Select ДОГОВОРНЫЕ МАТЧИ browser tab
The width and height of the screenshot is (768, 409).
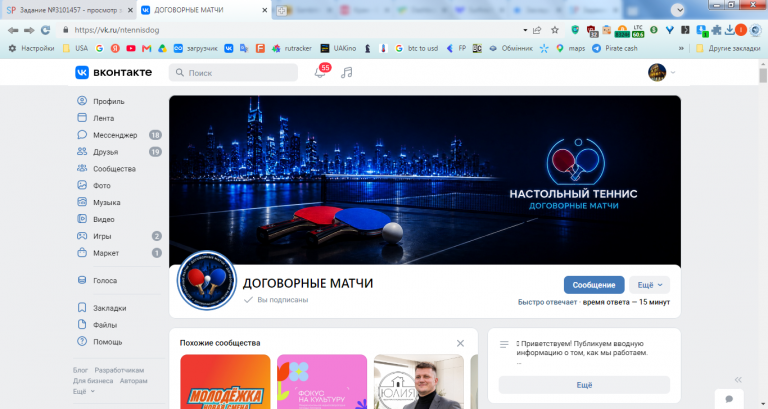pos(203,10)
